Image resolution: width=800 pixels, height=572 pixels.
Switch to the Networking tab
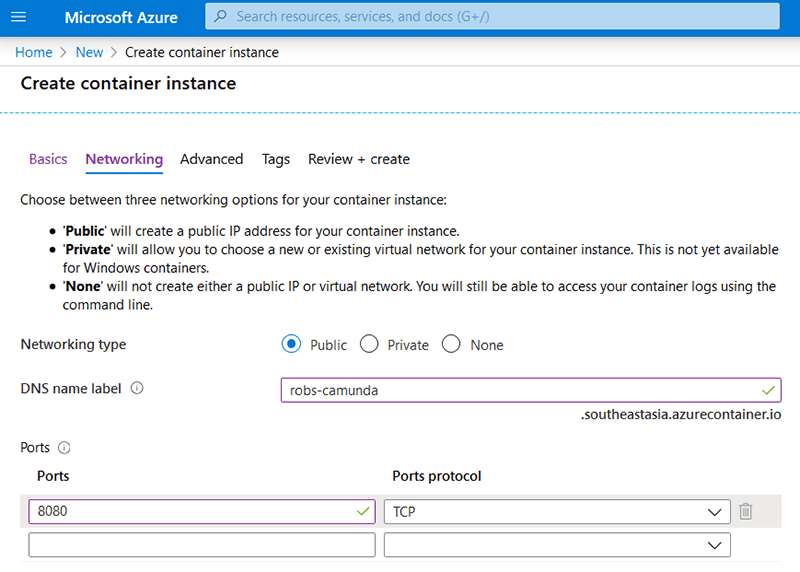(x=124, y=159)
